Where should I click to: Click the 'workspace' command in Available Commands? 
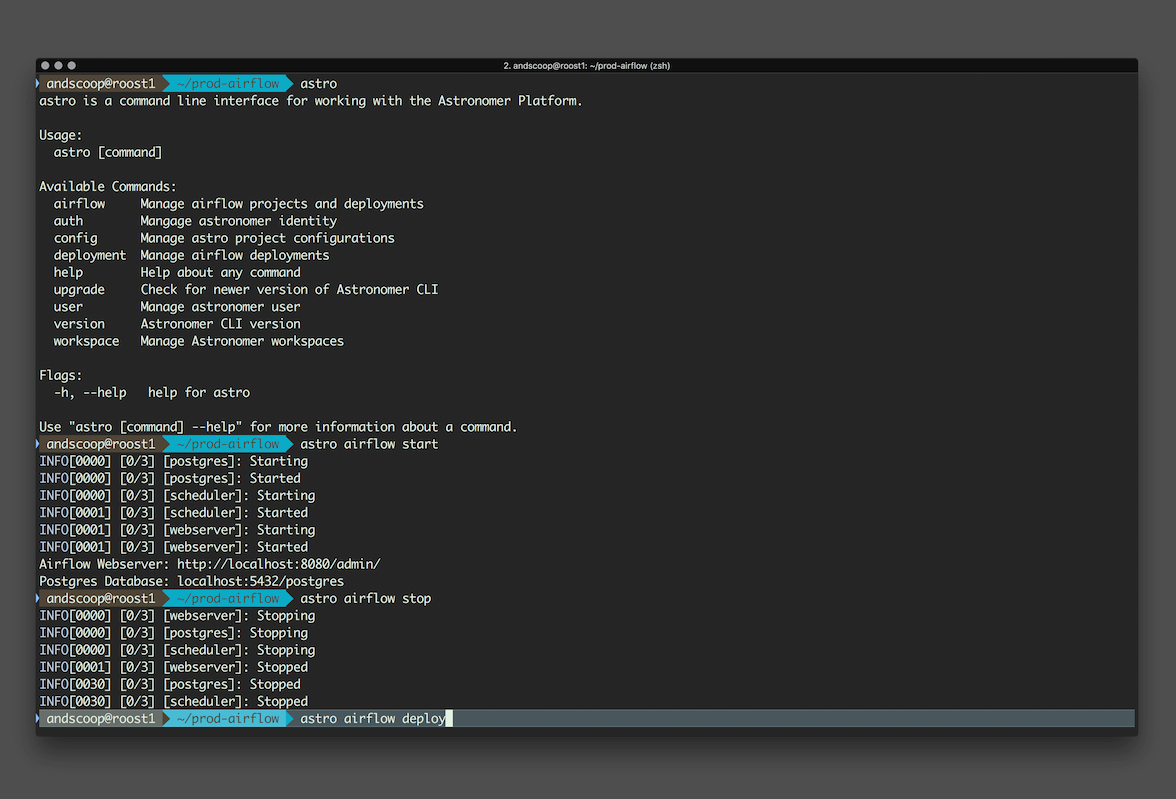(86, 341)
